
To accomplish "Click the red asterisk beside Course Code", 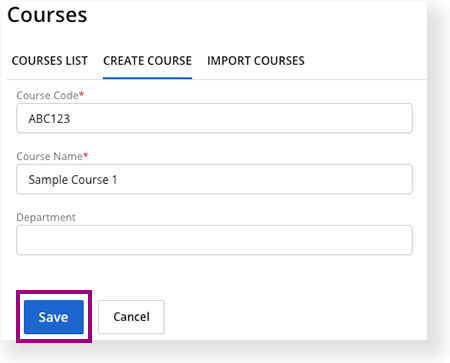I will click(x=82, y=94).
